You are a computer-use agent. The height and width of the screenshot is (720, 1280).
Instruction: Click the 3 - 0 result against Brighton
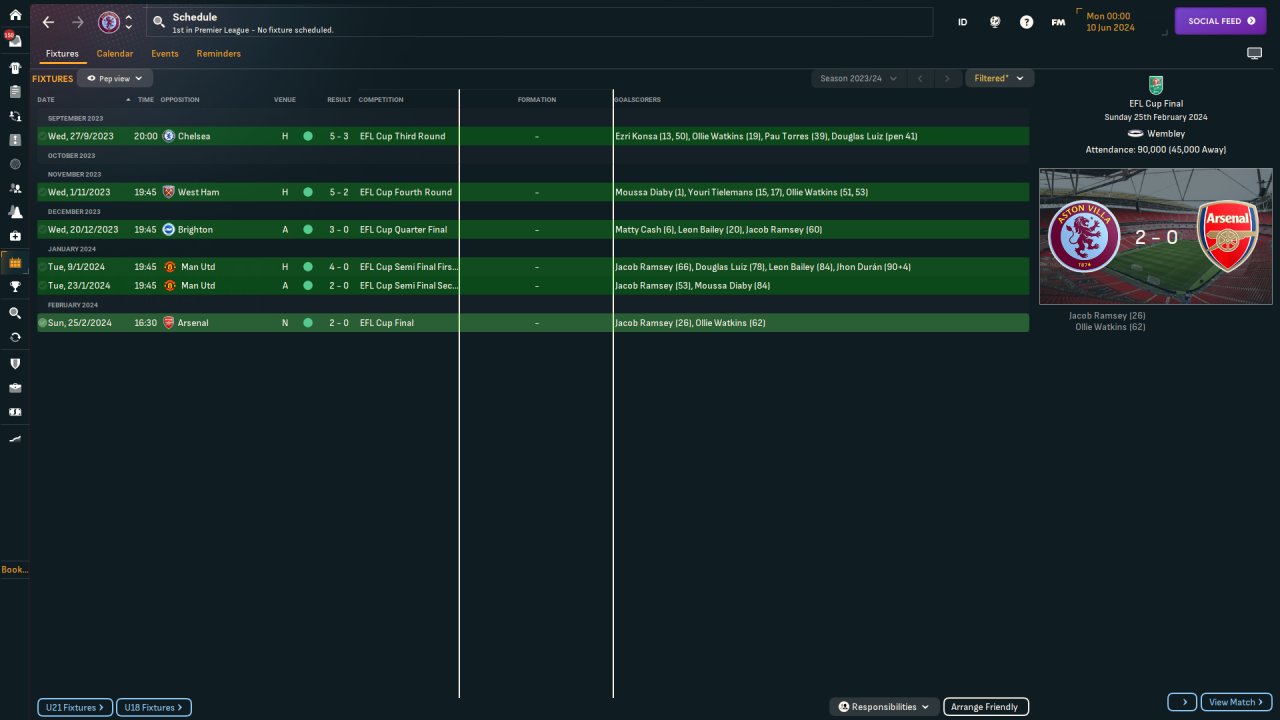(x=339, y=230)
